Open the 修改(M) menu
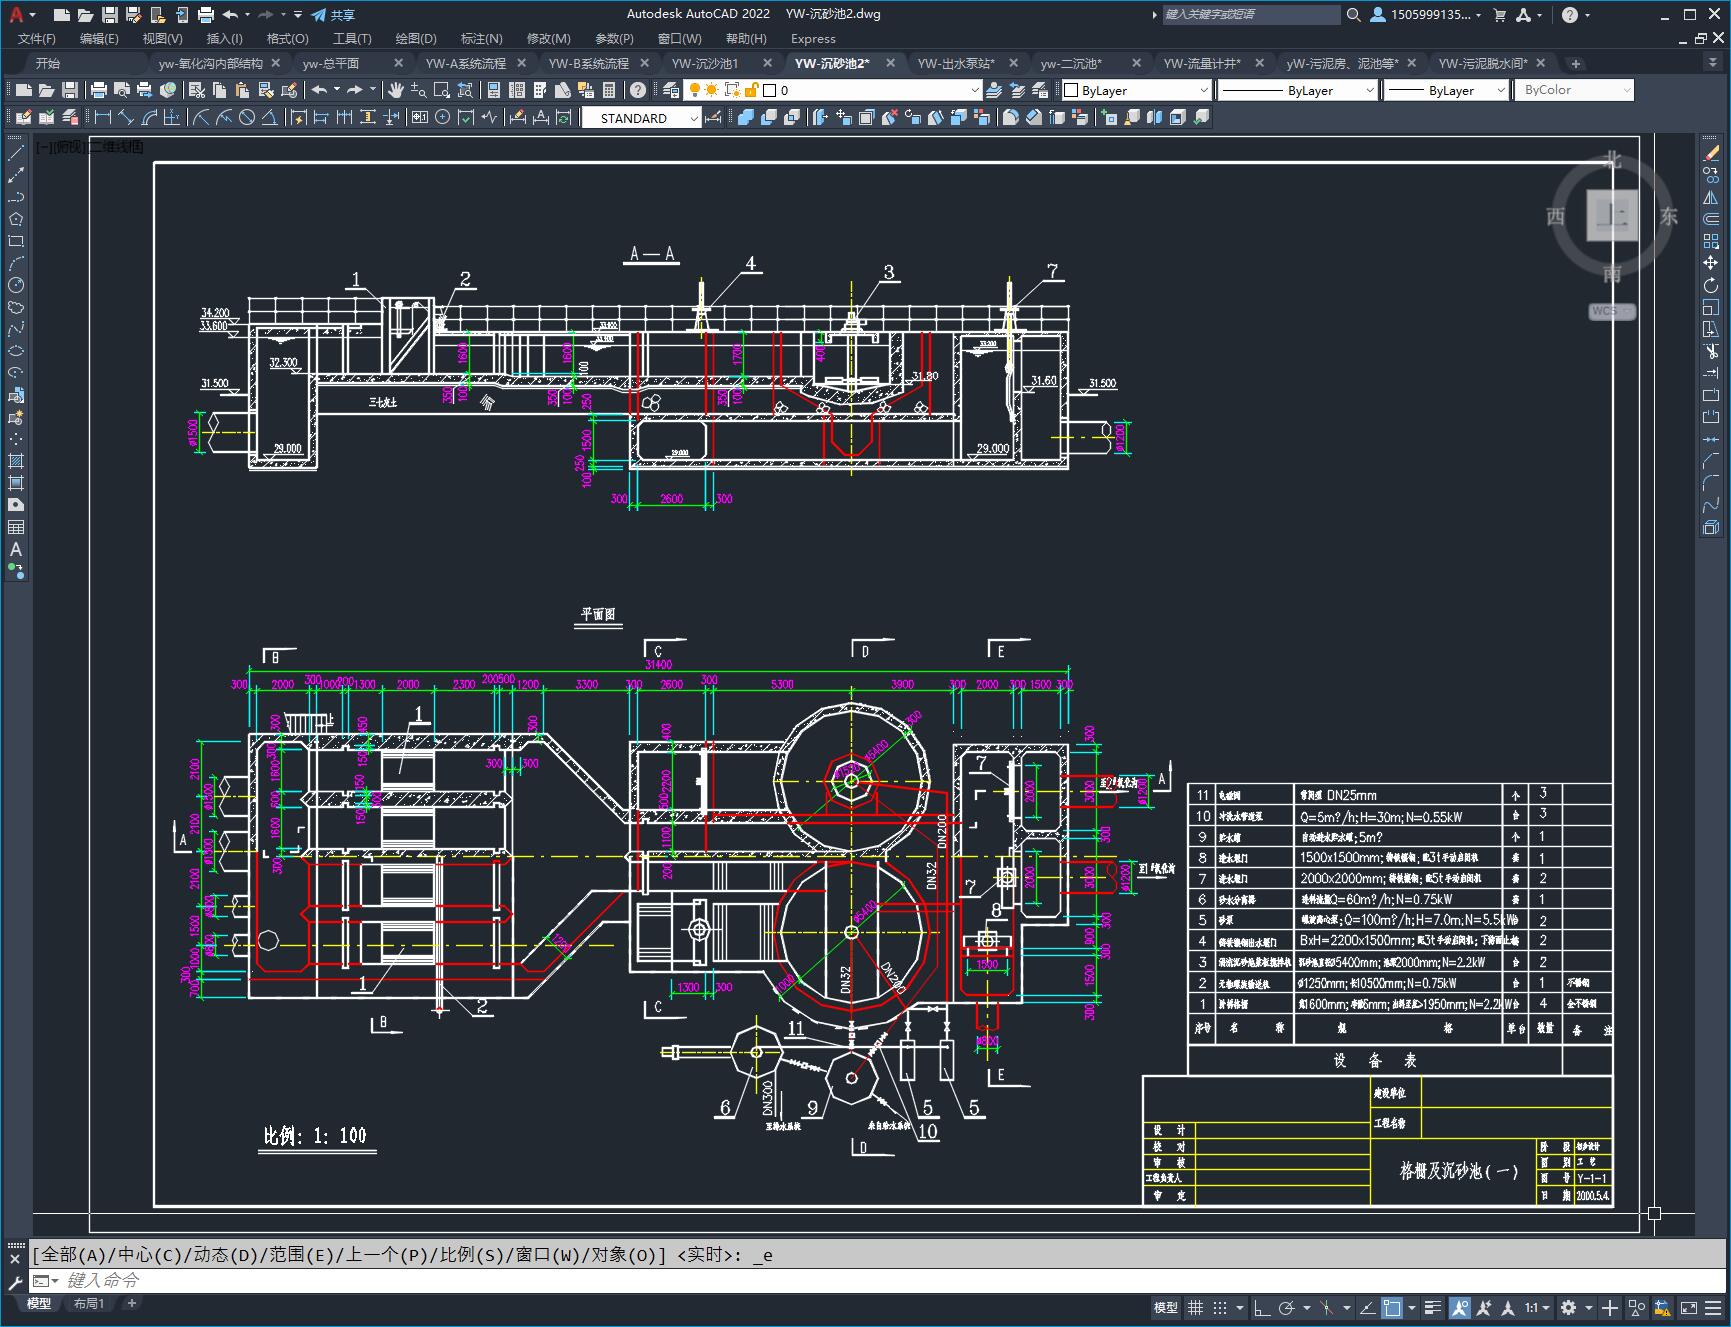The width and height of the screenshot is (1731, 1327). 548,38
